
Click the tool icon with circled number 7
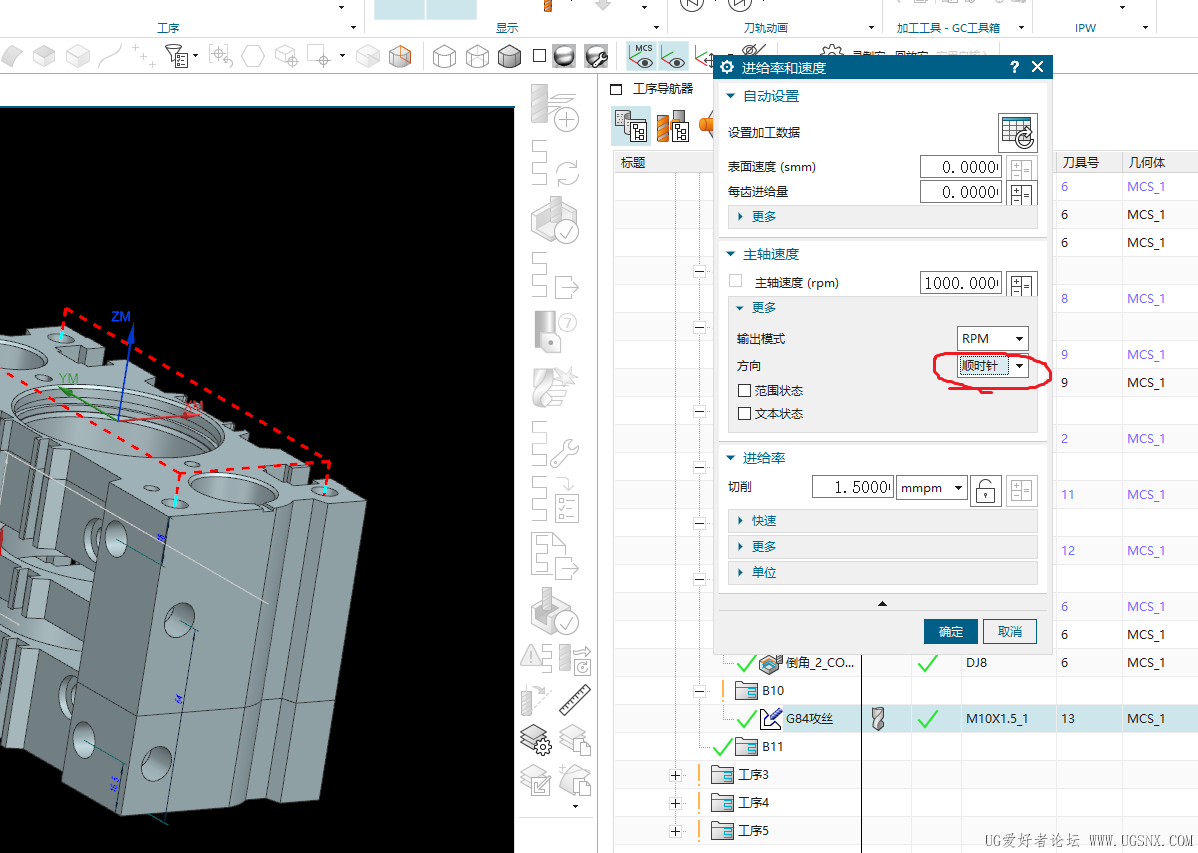click(x=555, y=332)
